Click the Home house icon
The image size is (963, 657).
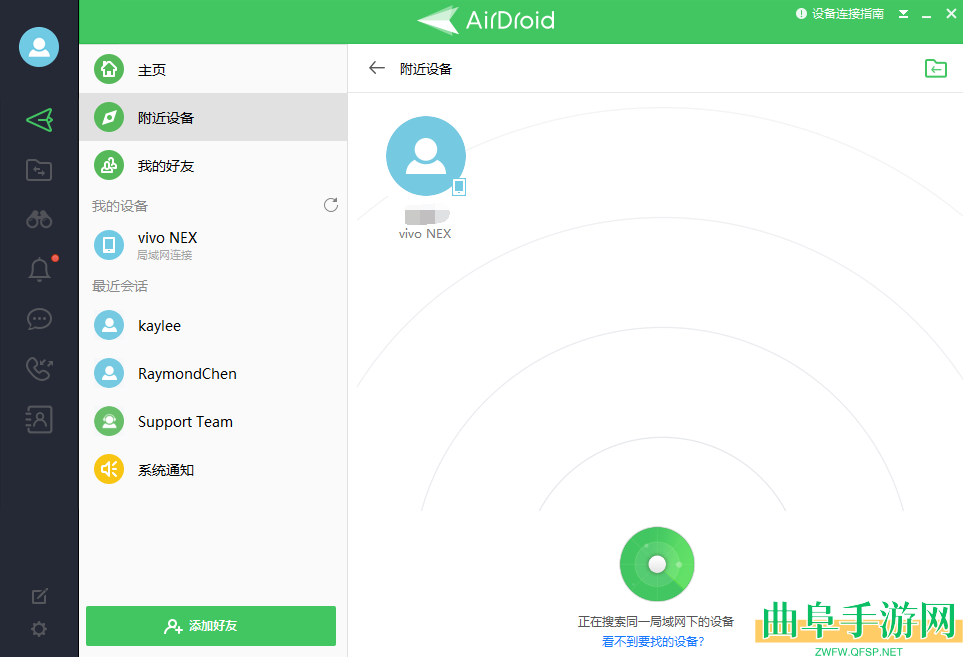tap(109, 69)
